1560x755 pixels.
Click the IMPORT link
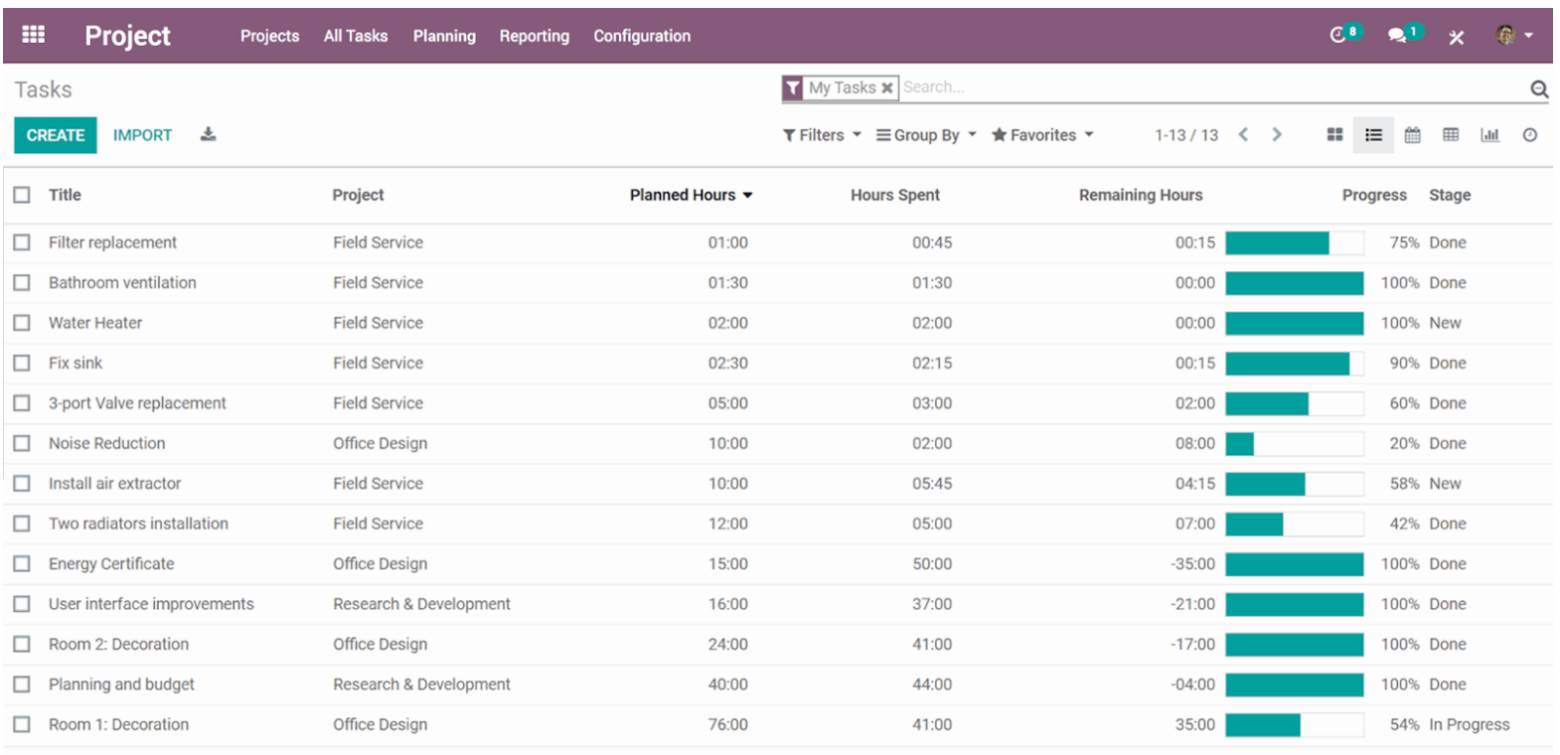click(x=142, y=135)
